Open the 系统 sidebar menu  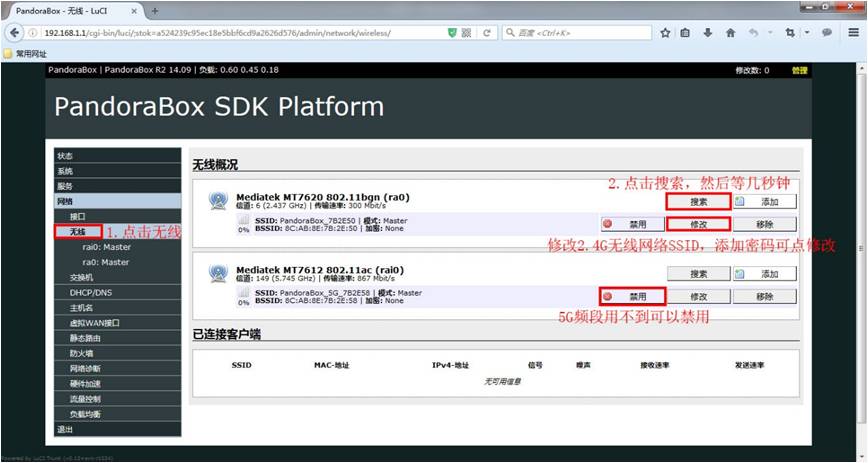tap(117, 171)
